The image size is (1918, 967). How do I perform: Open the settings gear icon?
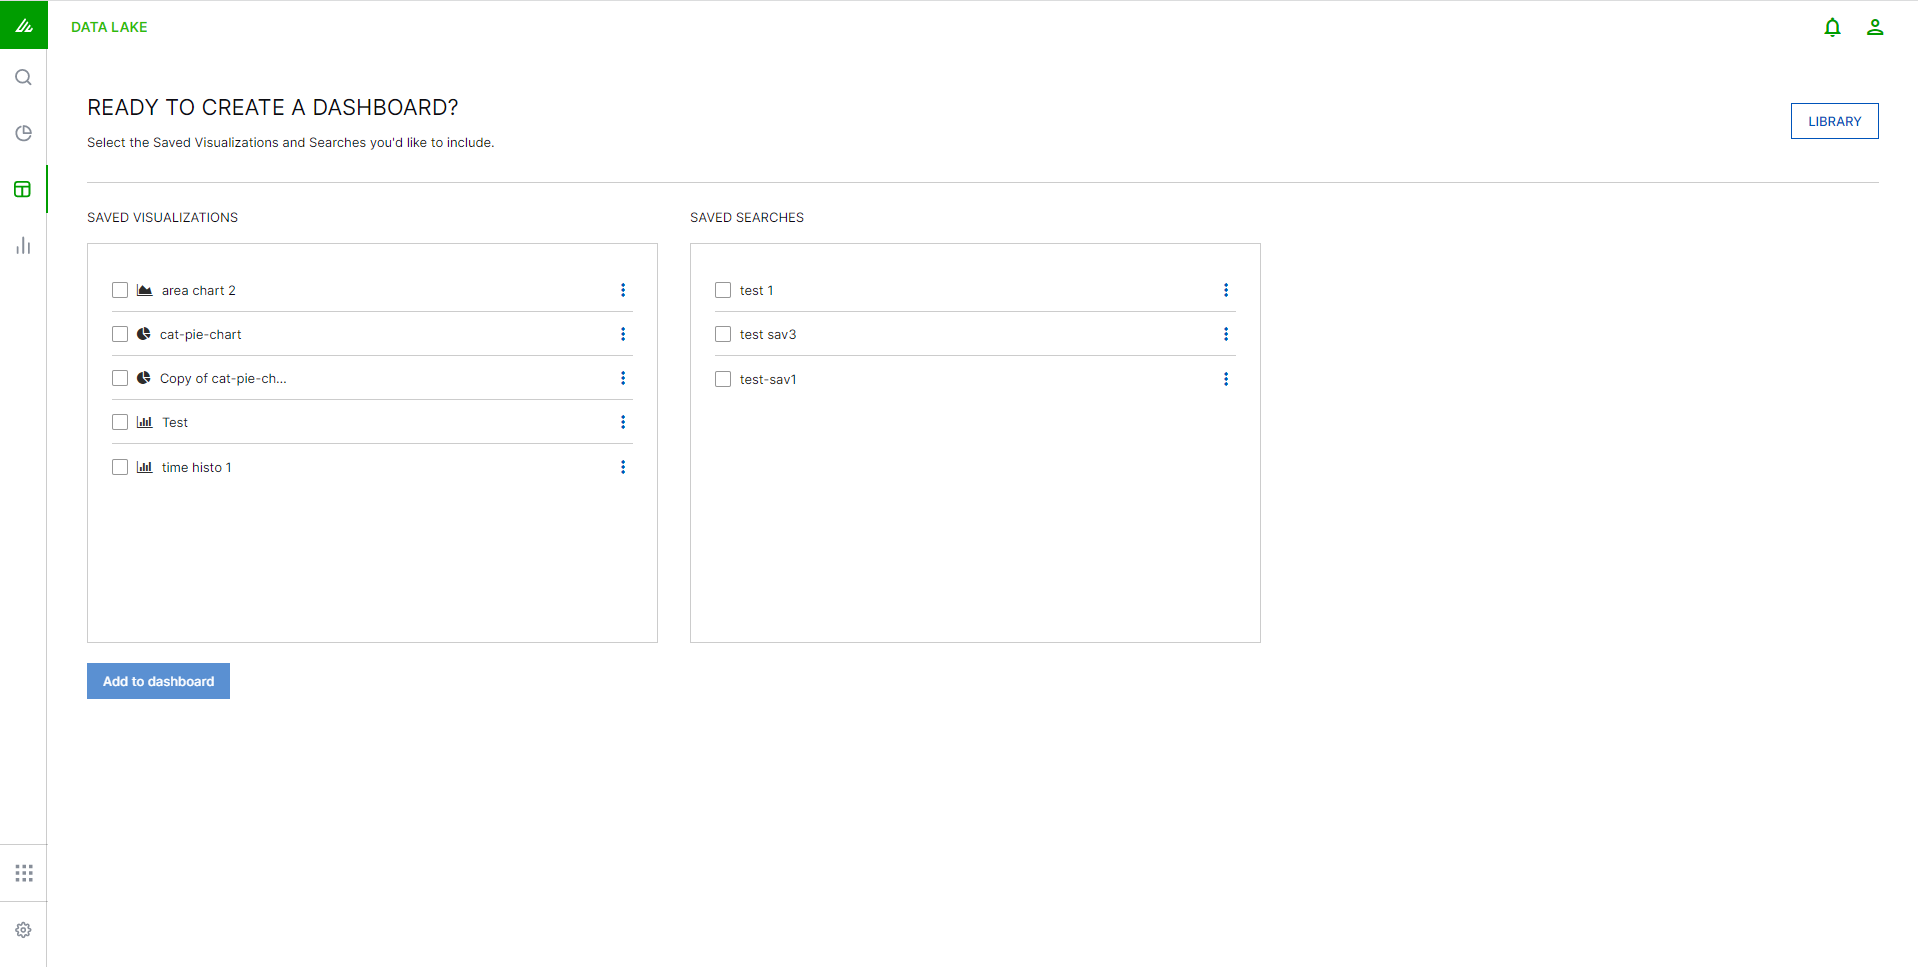[24, 930]
